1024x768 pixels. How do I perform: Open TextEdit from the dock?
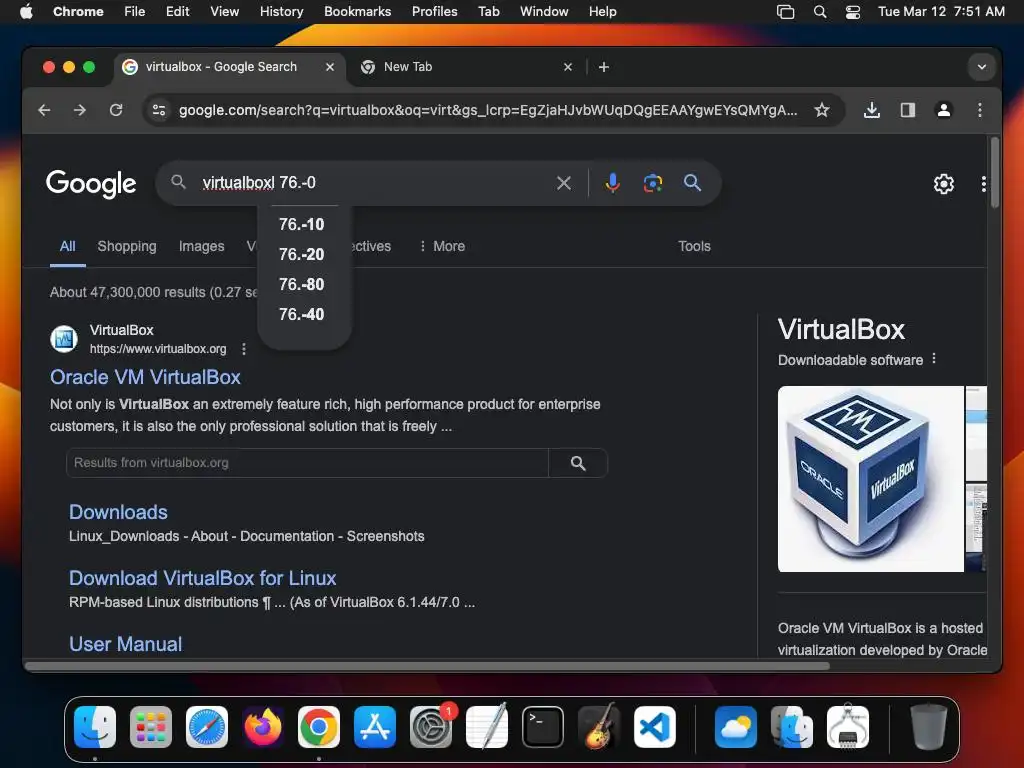pyautogui.click(x=487, y=727)
